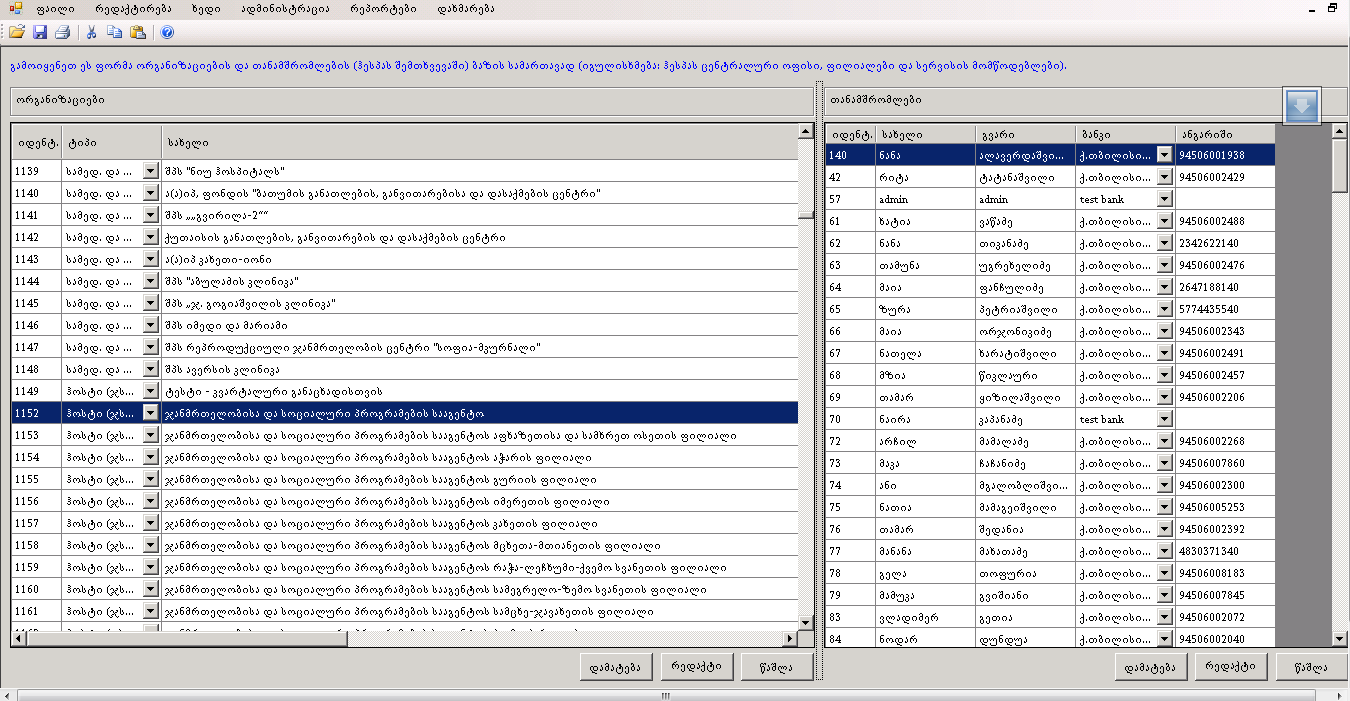Viewport: 1350px width, 701px height.
Task: Open bank dropdown for employee 140
Action: (x=1164, y=155)
